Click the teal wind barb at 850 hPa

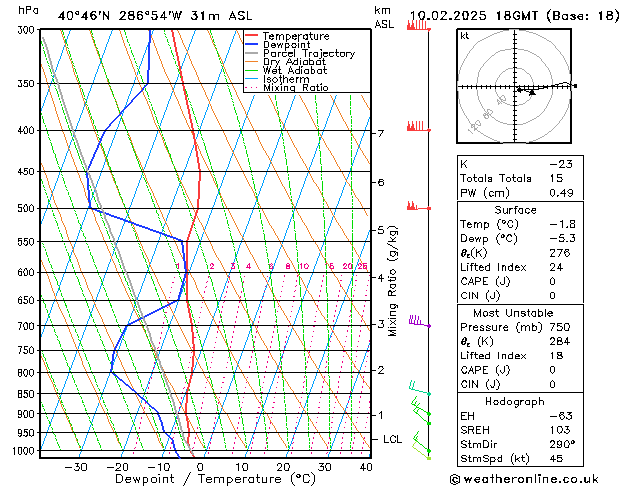point(420,388)
